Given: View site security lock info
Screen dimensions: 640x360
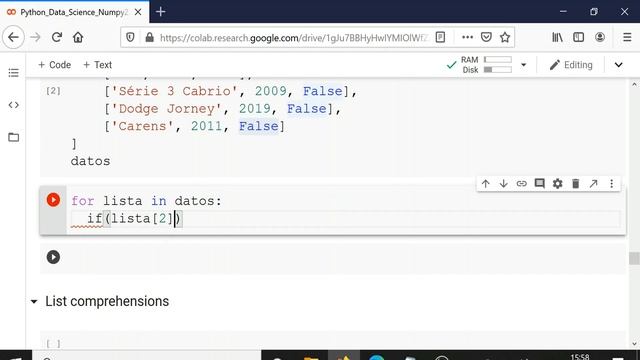Looking at the screenshot, I should pyautogui.click(x=149, y=38).
